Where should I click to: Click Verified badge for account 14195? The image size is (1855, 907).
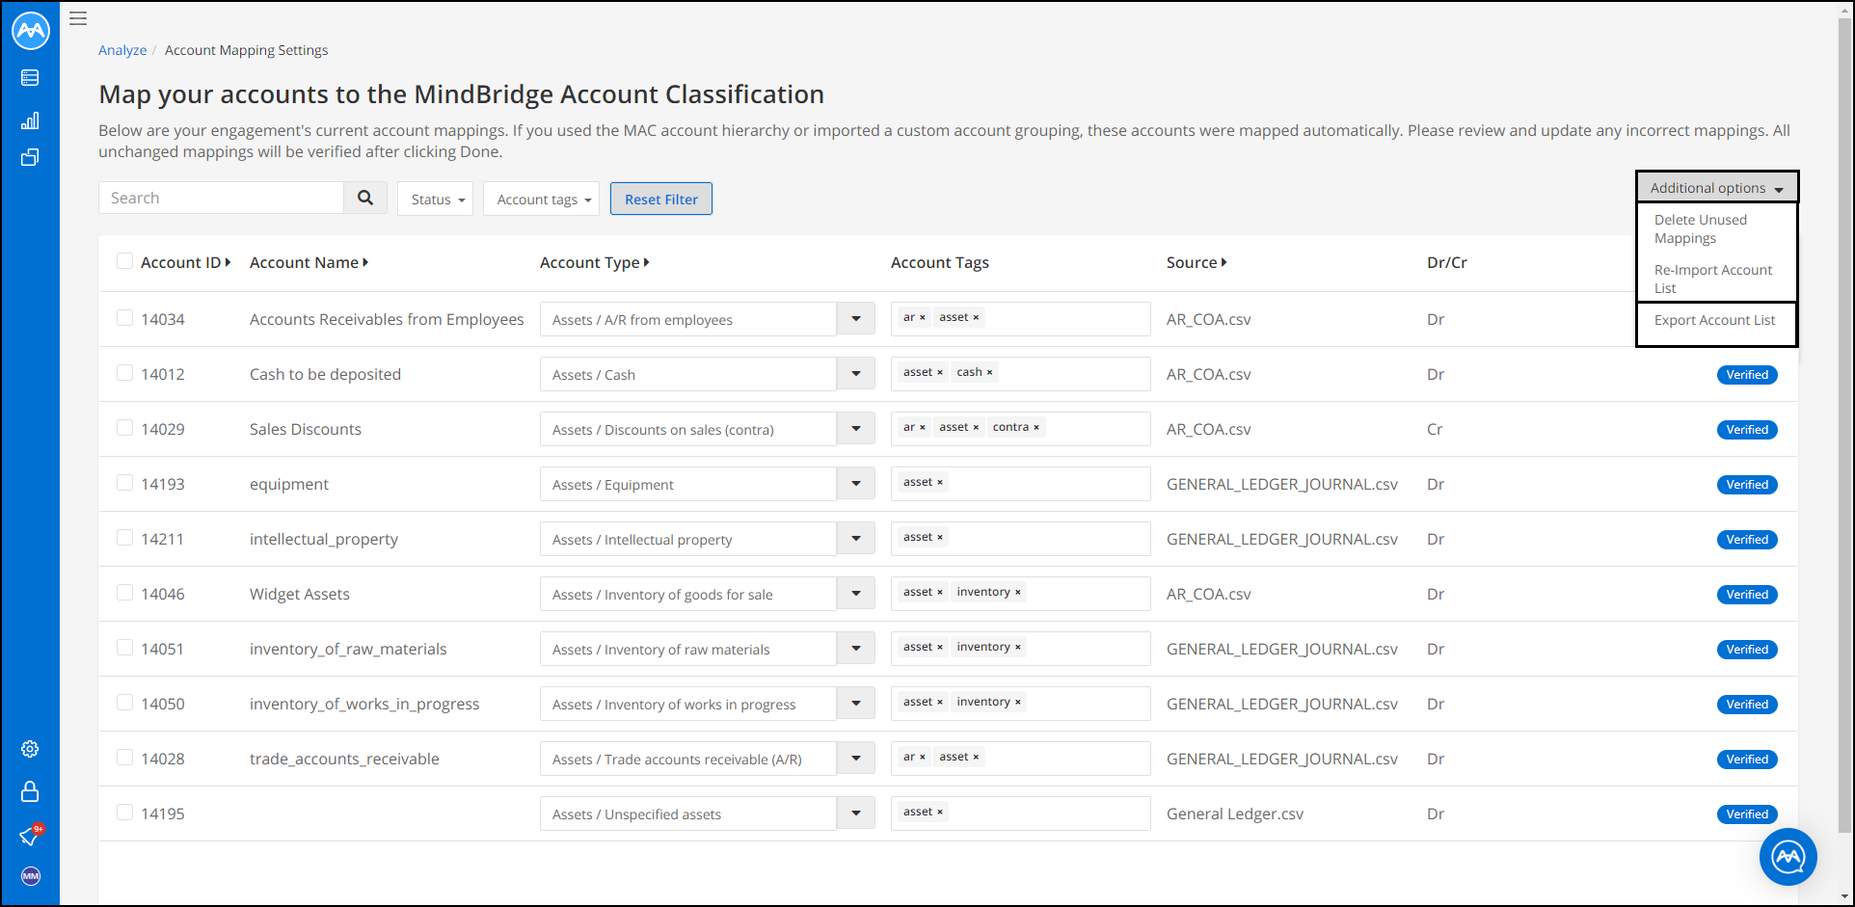(1747, 815)
